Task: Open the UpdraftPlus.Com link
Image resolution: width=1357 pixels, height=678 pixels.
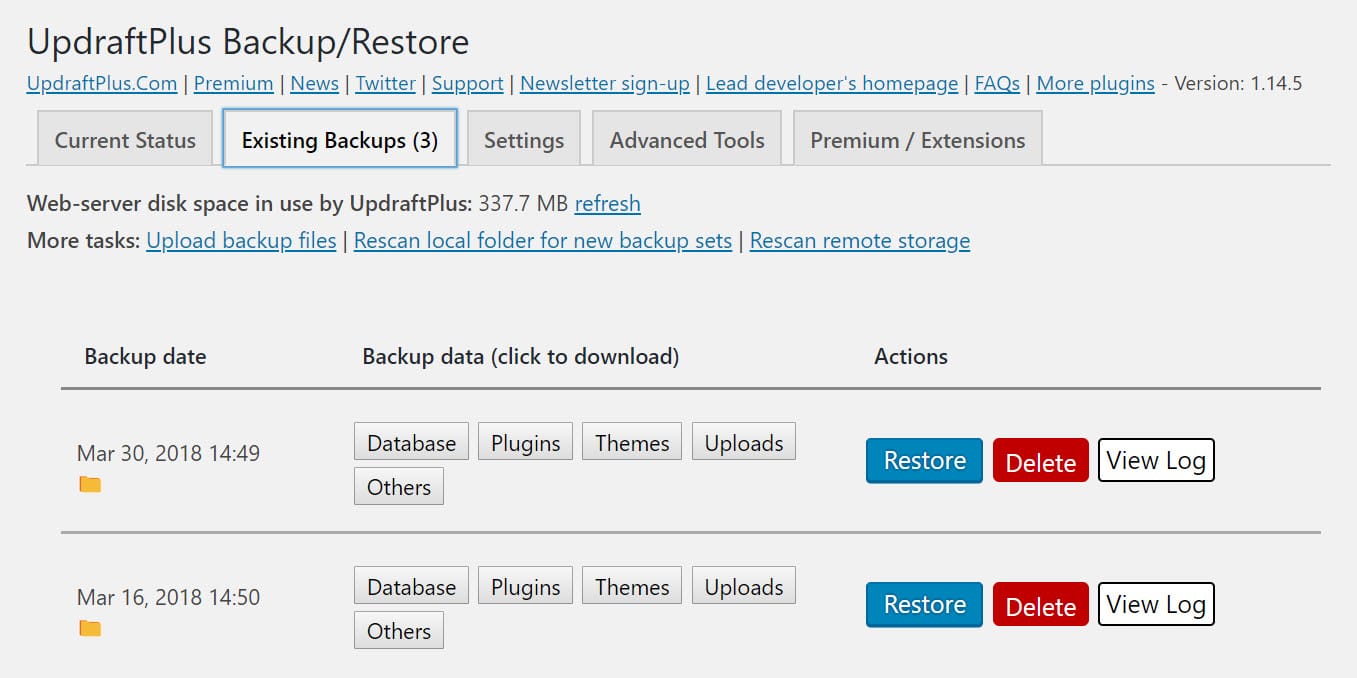Action: (102, 84)
